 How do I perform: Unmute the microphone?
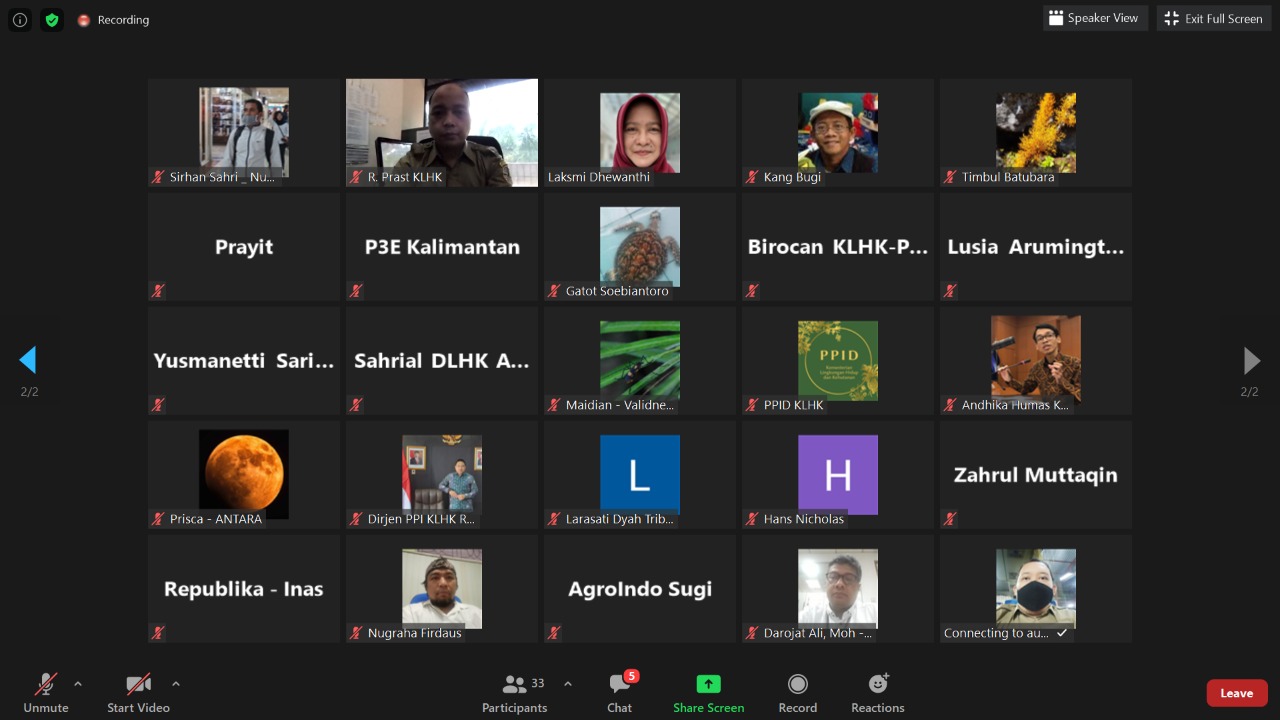pos(46,692)
